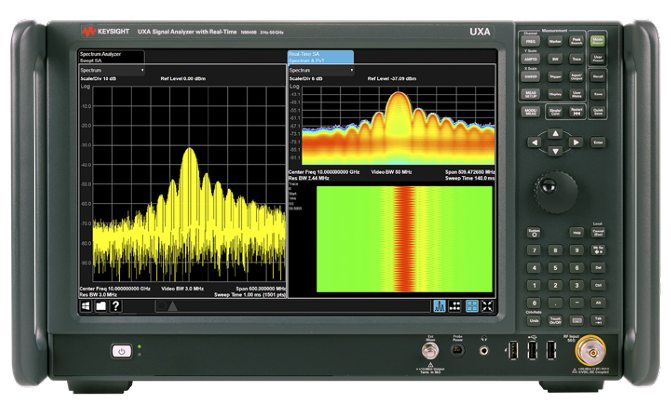Click the User Preset key
Viewport: 671px width, 402px height.
(x=597, y=59)
